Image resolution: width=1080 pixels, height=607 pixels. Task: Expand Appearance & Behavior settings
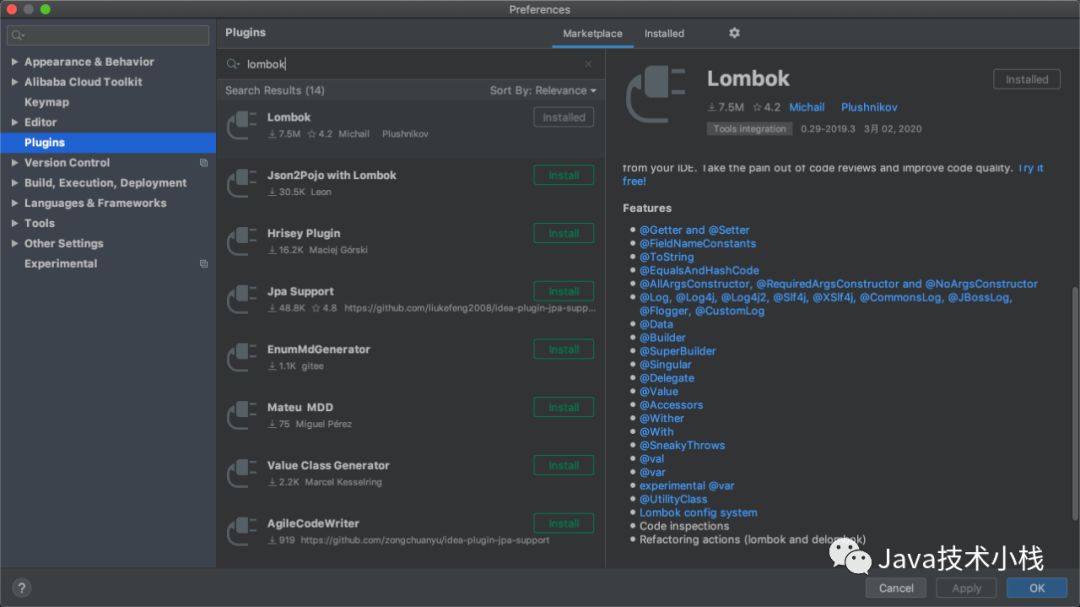click(x=14, y=61)
